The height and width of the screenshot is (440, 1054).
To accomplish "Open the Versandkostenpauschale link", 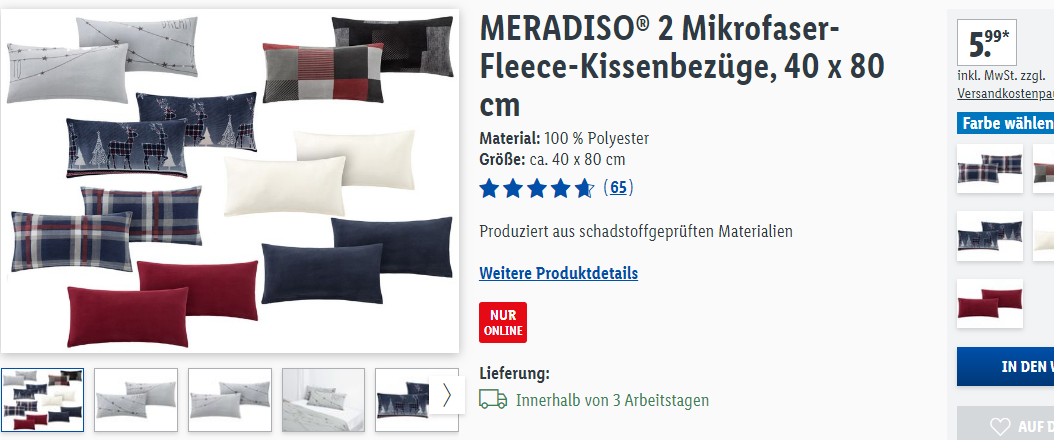I will [1006, 93].
